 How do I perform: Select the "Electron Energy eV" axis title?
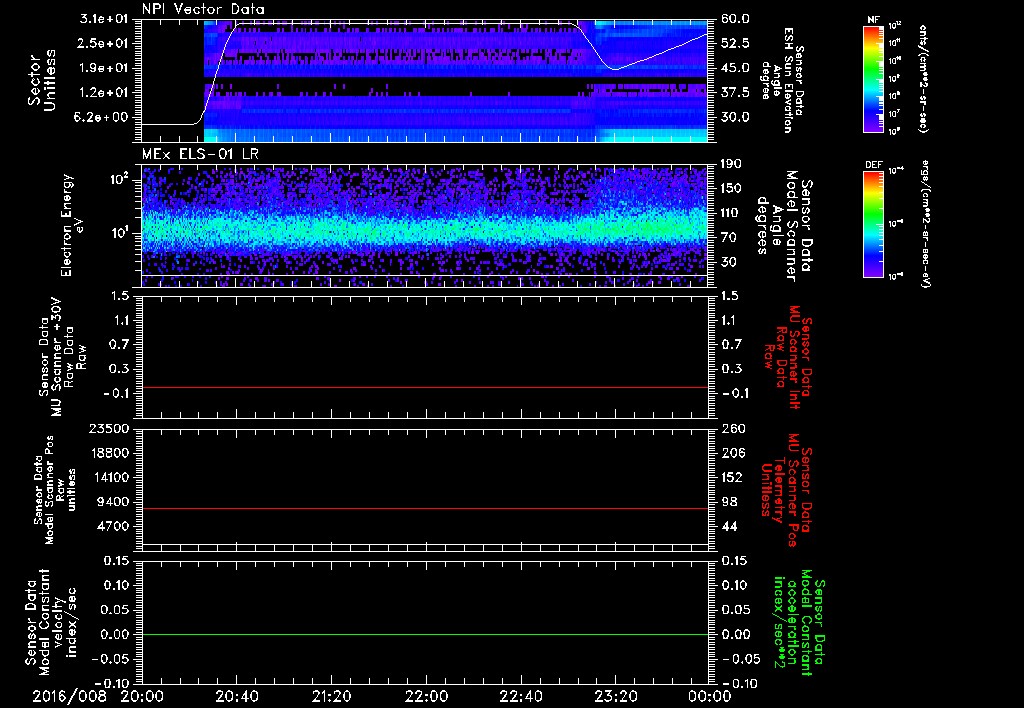coord(72,225)
